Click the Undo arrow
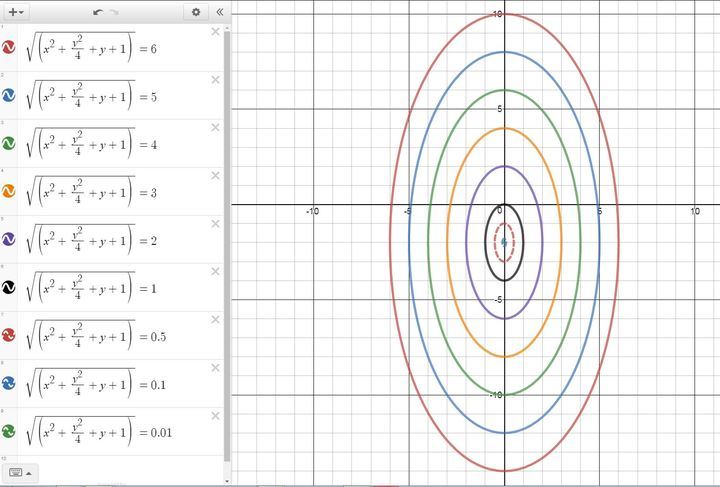This screenshot has height=487, width=720. coord(97,12)
